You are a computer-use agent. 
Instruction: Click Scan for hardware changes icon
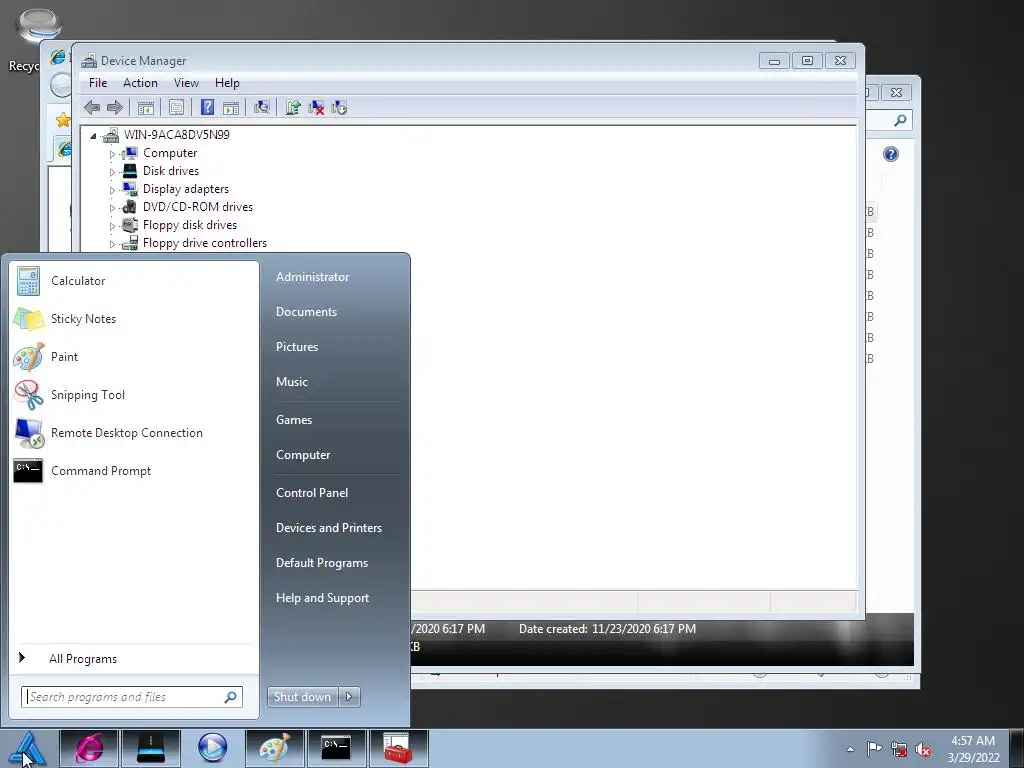[262, 108]
